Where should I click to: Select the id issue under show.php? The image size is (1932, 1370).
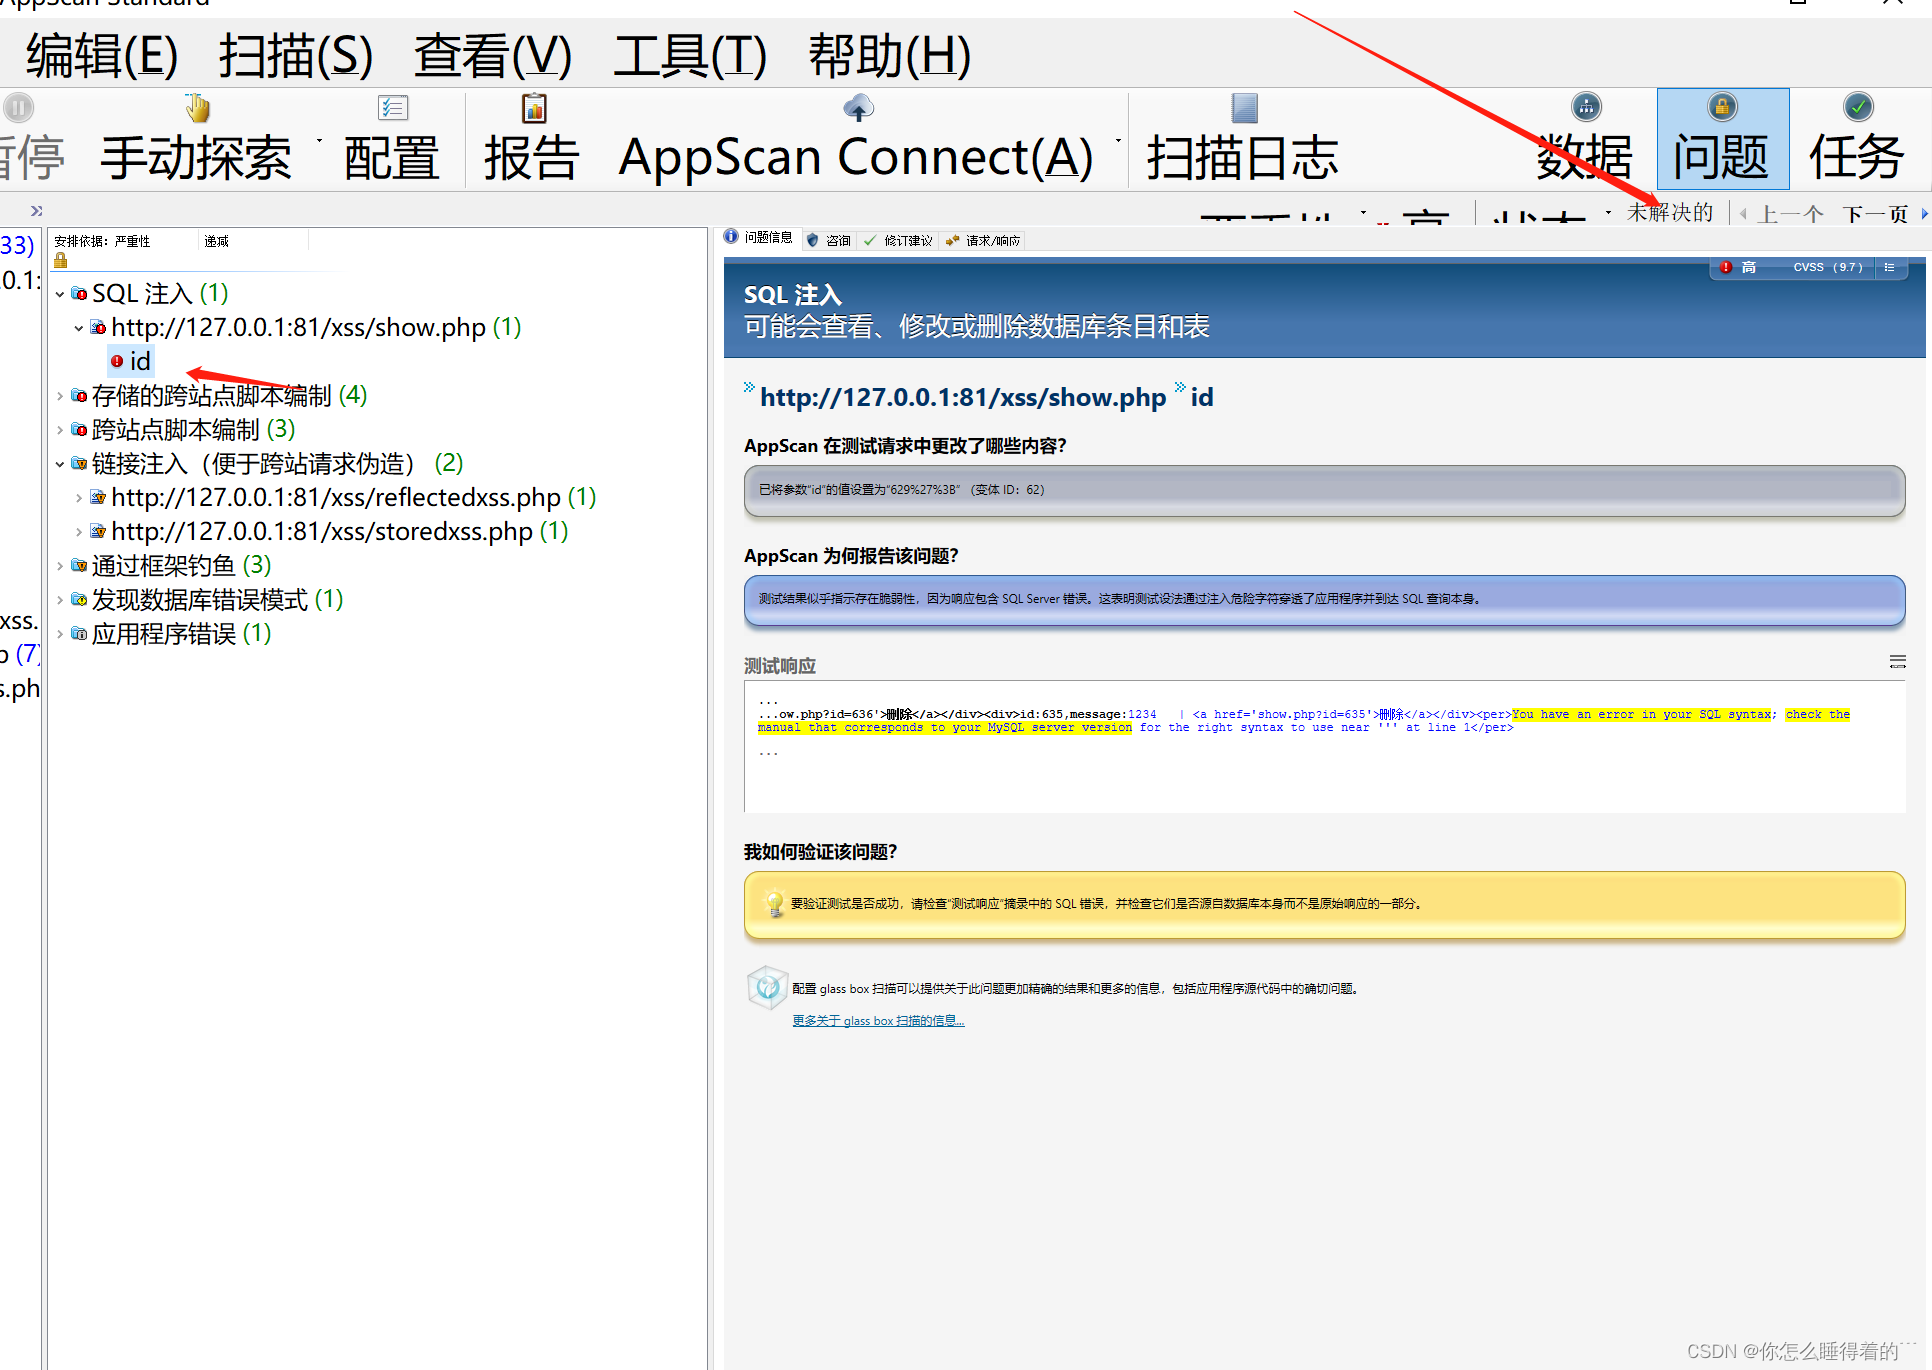pyautogui.click(x=139, y=361)
